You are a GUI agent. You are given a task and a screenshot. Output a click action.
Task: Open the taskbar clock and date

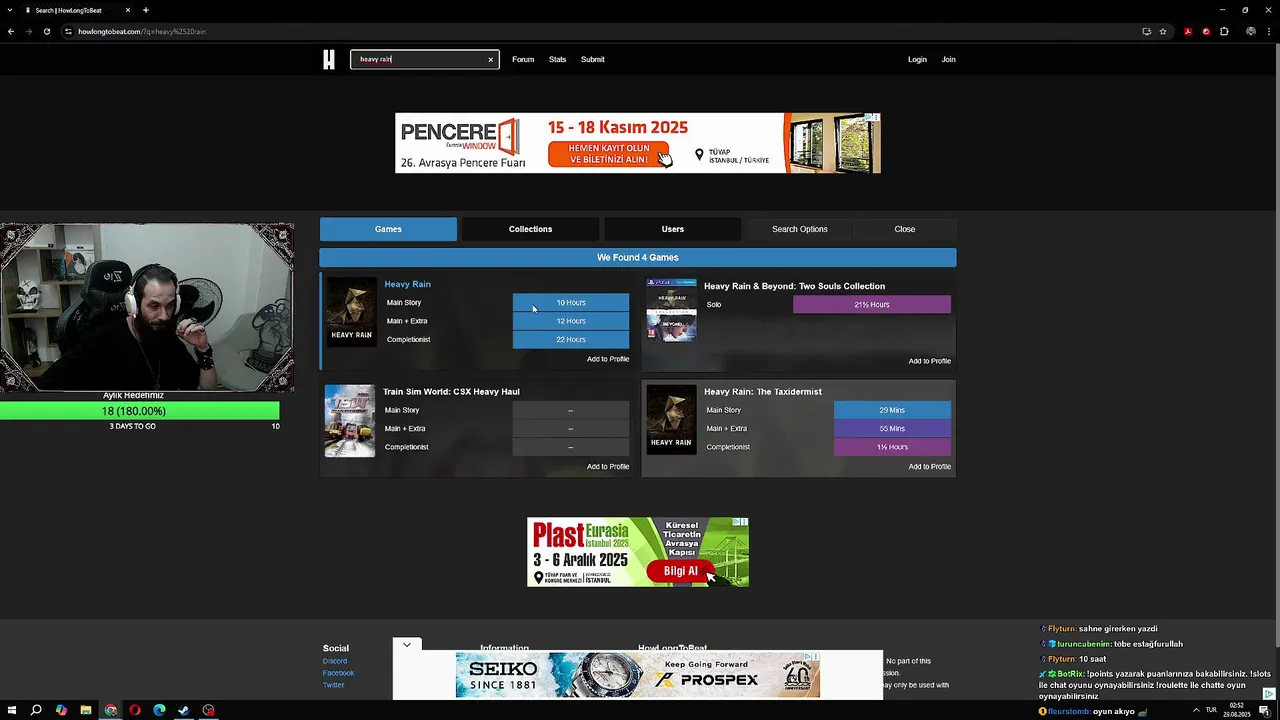(x=1238, y=710)
